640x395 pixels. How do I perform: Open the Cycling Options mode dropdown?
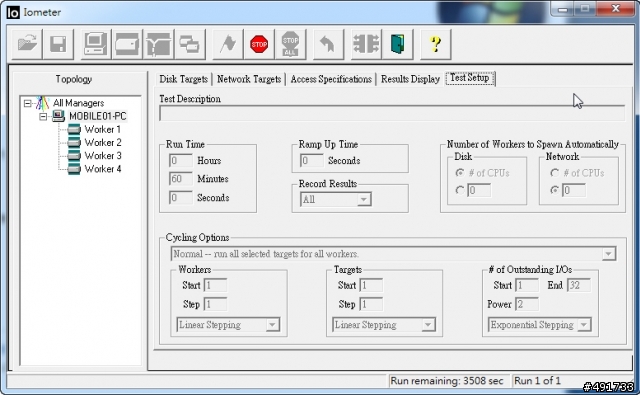pyautogui.click(x=608, y=254)
